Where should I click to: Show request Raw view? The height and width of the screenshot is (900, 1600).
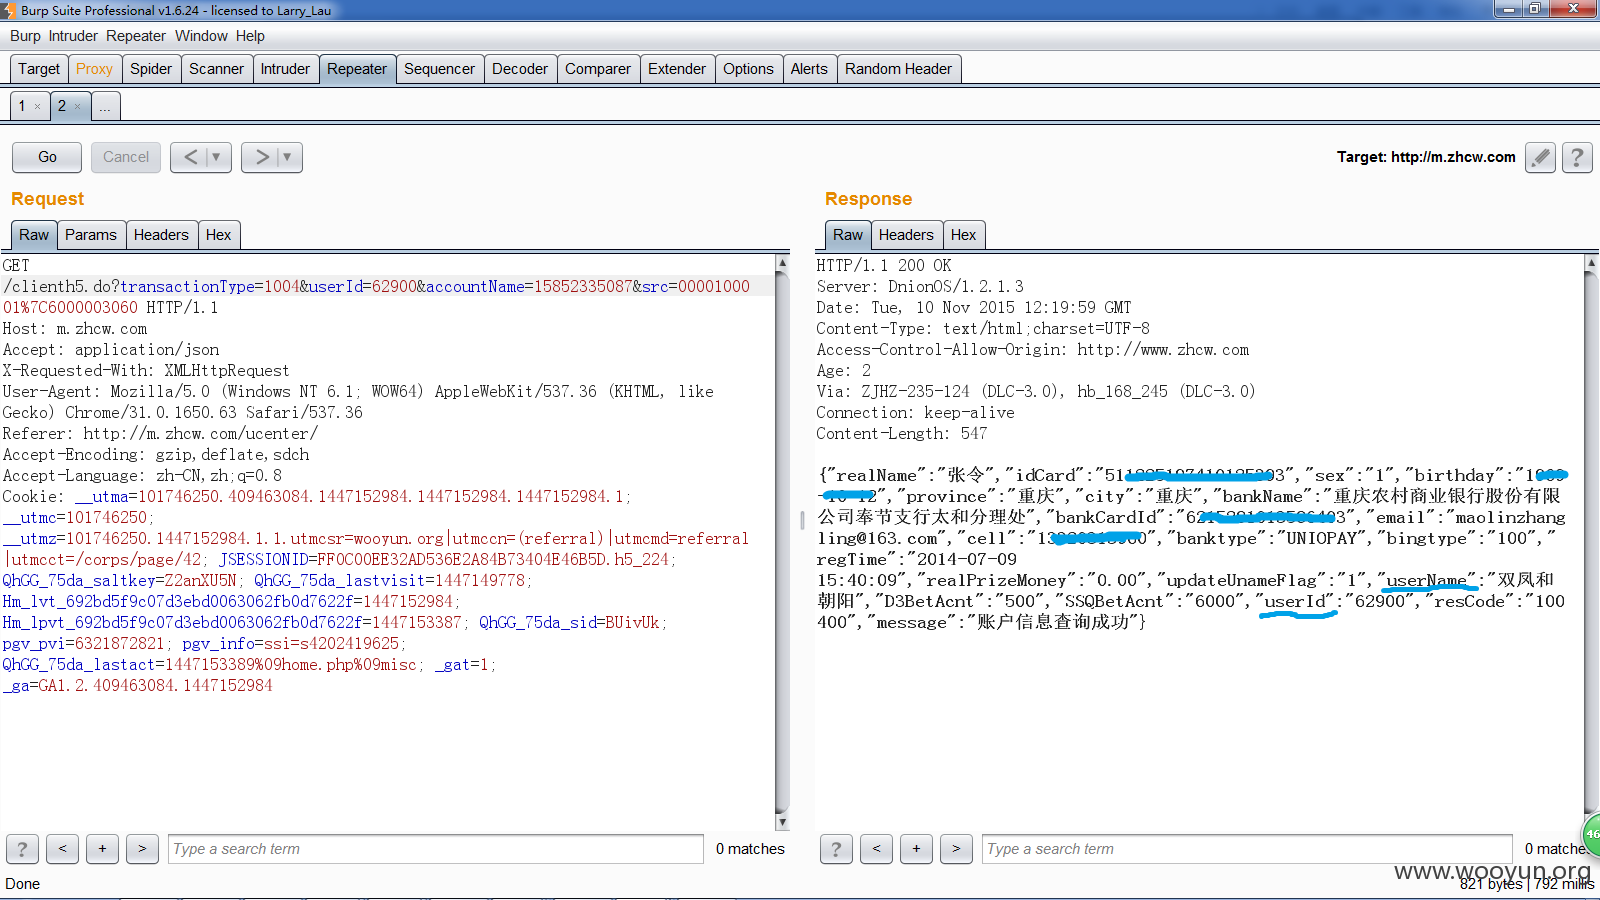tap(34, 235)
